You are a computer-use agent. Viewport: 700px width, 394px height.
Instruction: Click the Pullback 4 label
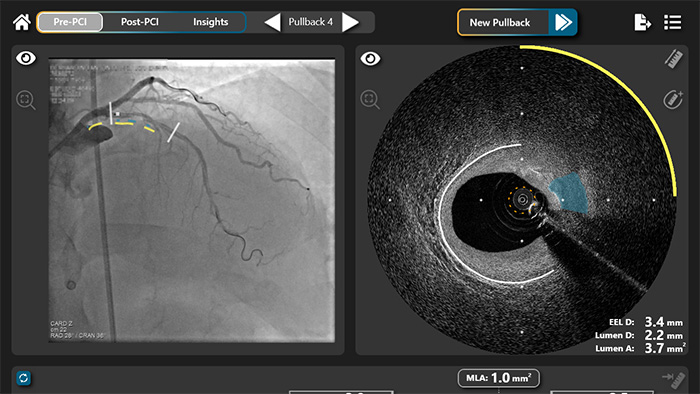311,22
